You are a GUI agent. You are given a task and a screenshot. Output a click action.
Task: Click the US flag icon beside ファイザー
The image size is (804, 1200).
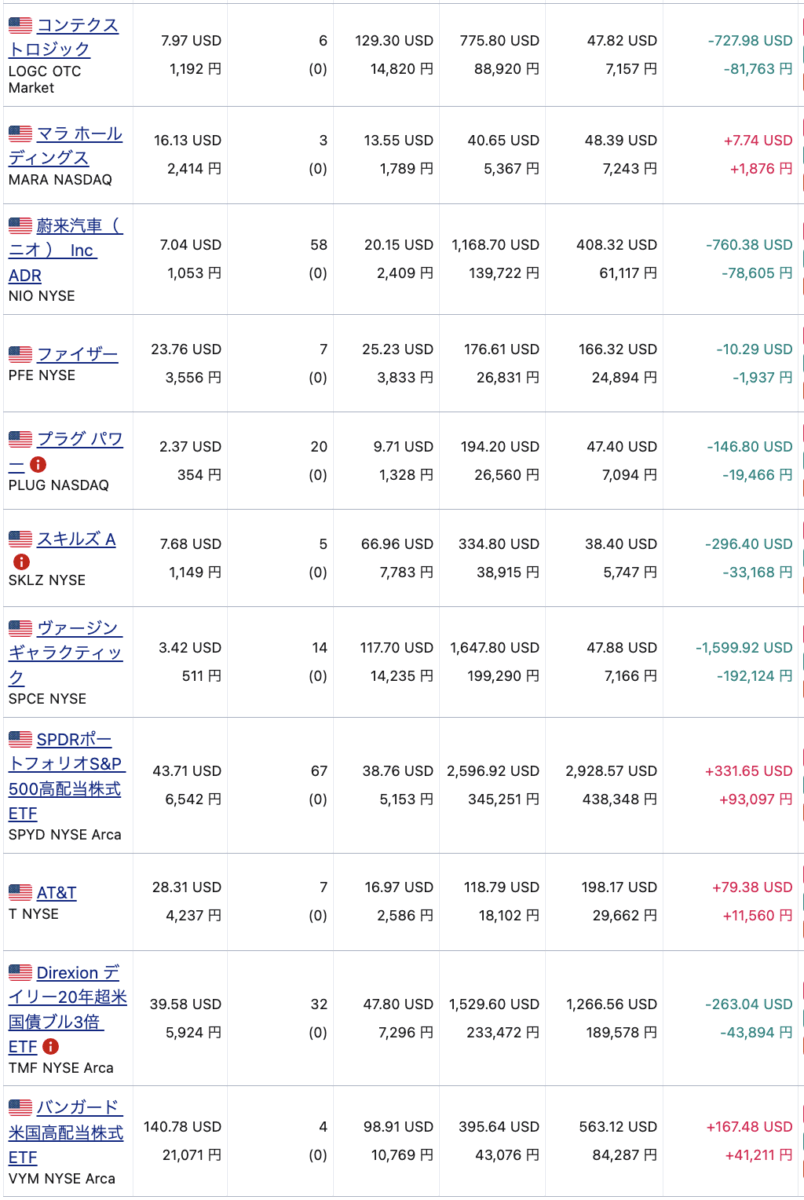20,354
